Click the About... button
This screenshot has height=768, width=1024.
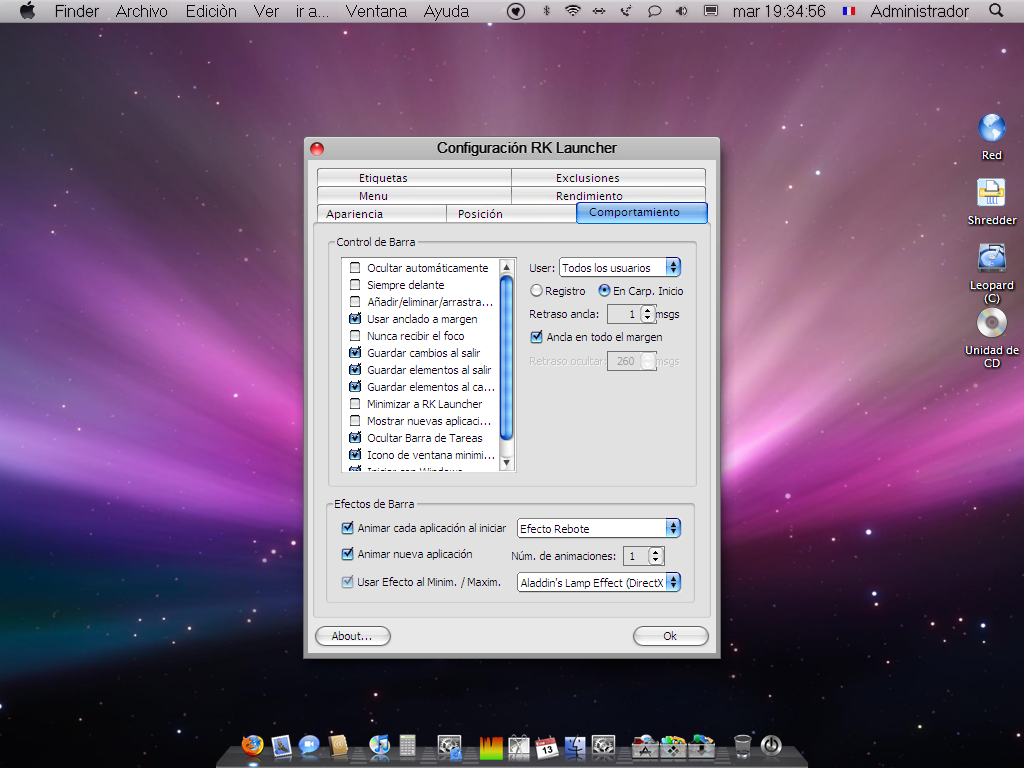click(353, 636)
